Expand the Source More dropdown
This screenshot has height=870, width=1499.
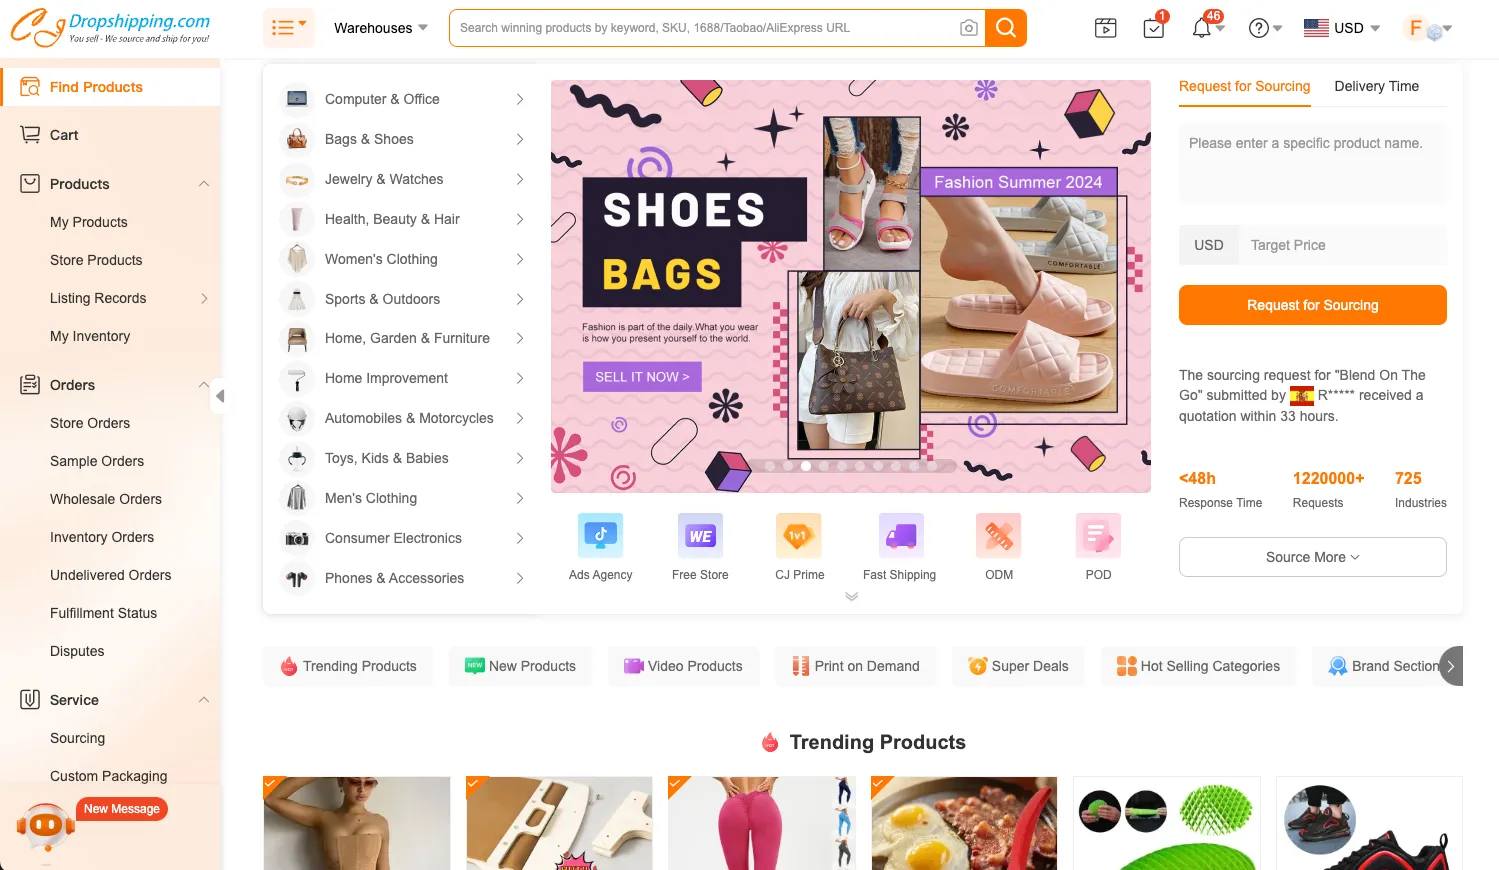[1312, 557]
